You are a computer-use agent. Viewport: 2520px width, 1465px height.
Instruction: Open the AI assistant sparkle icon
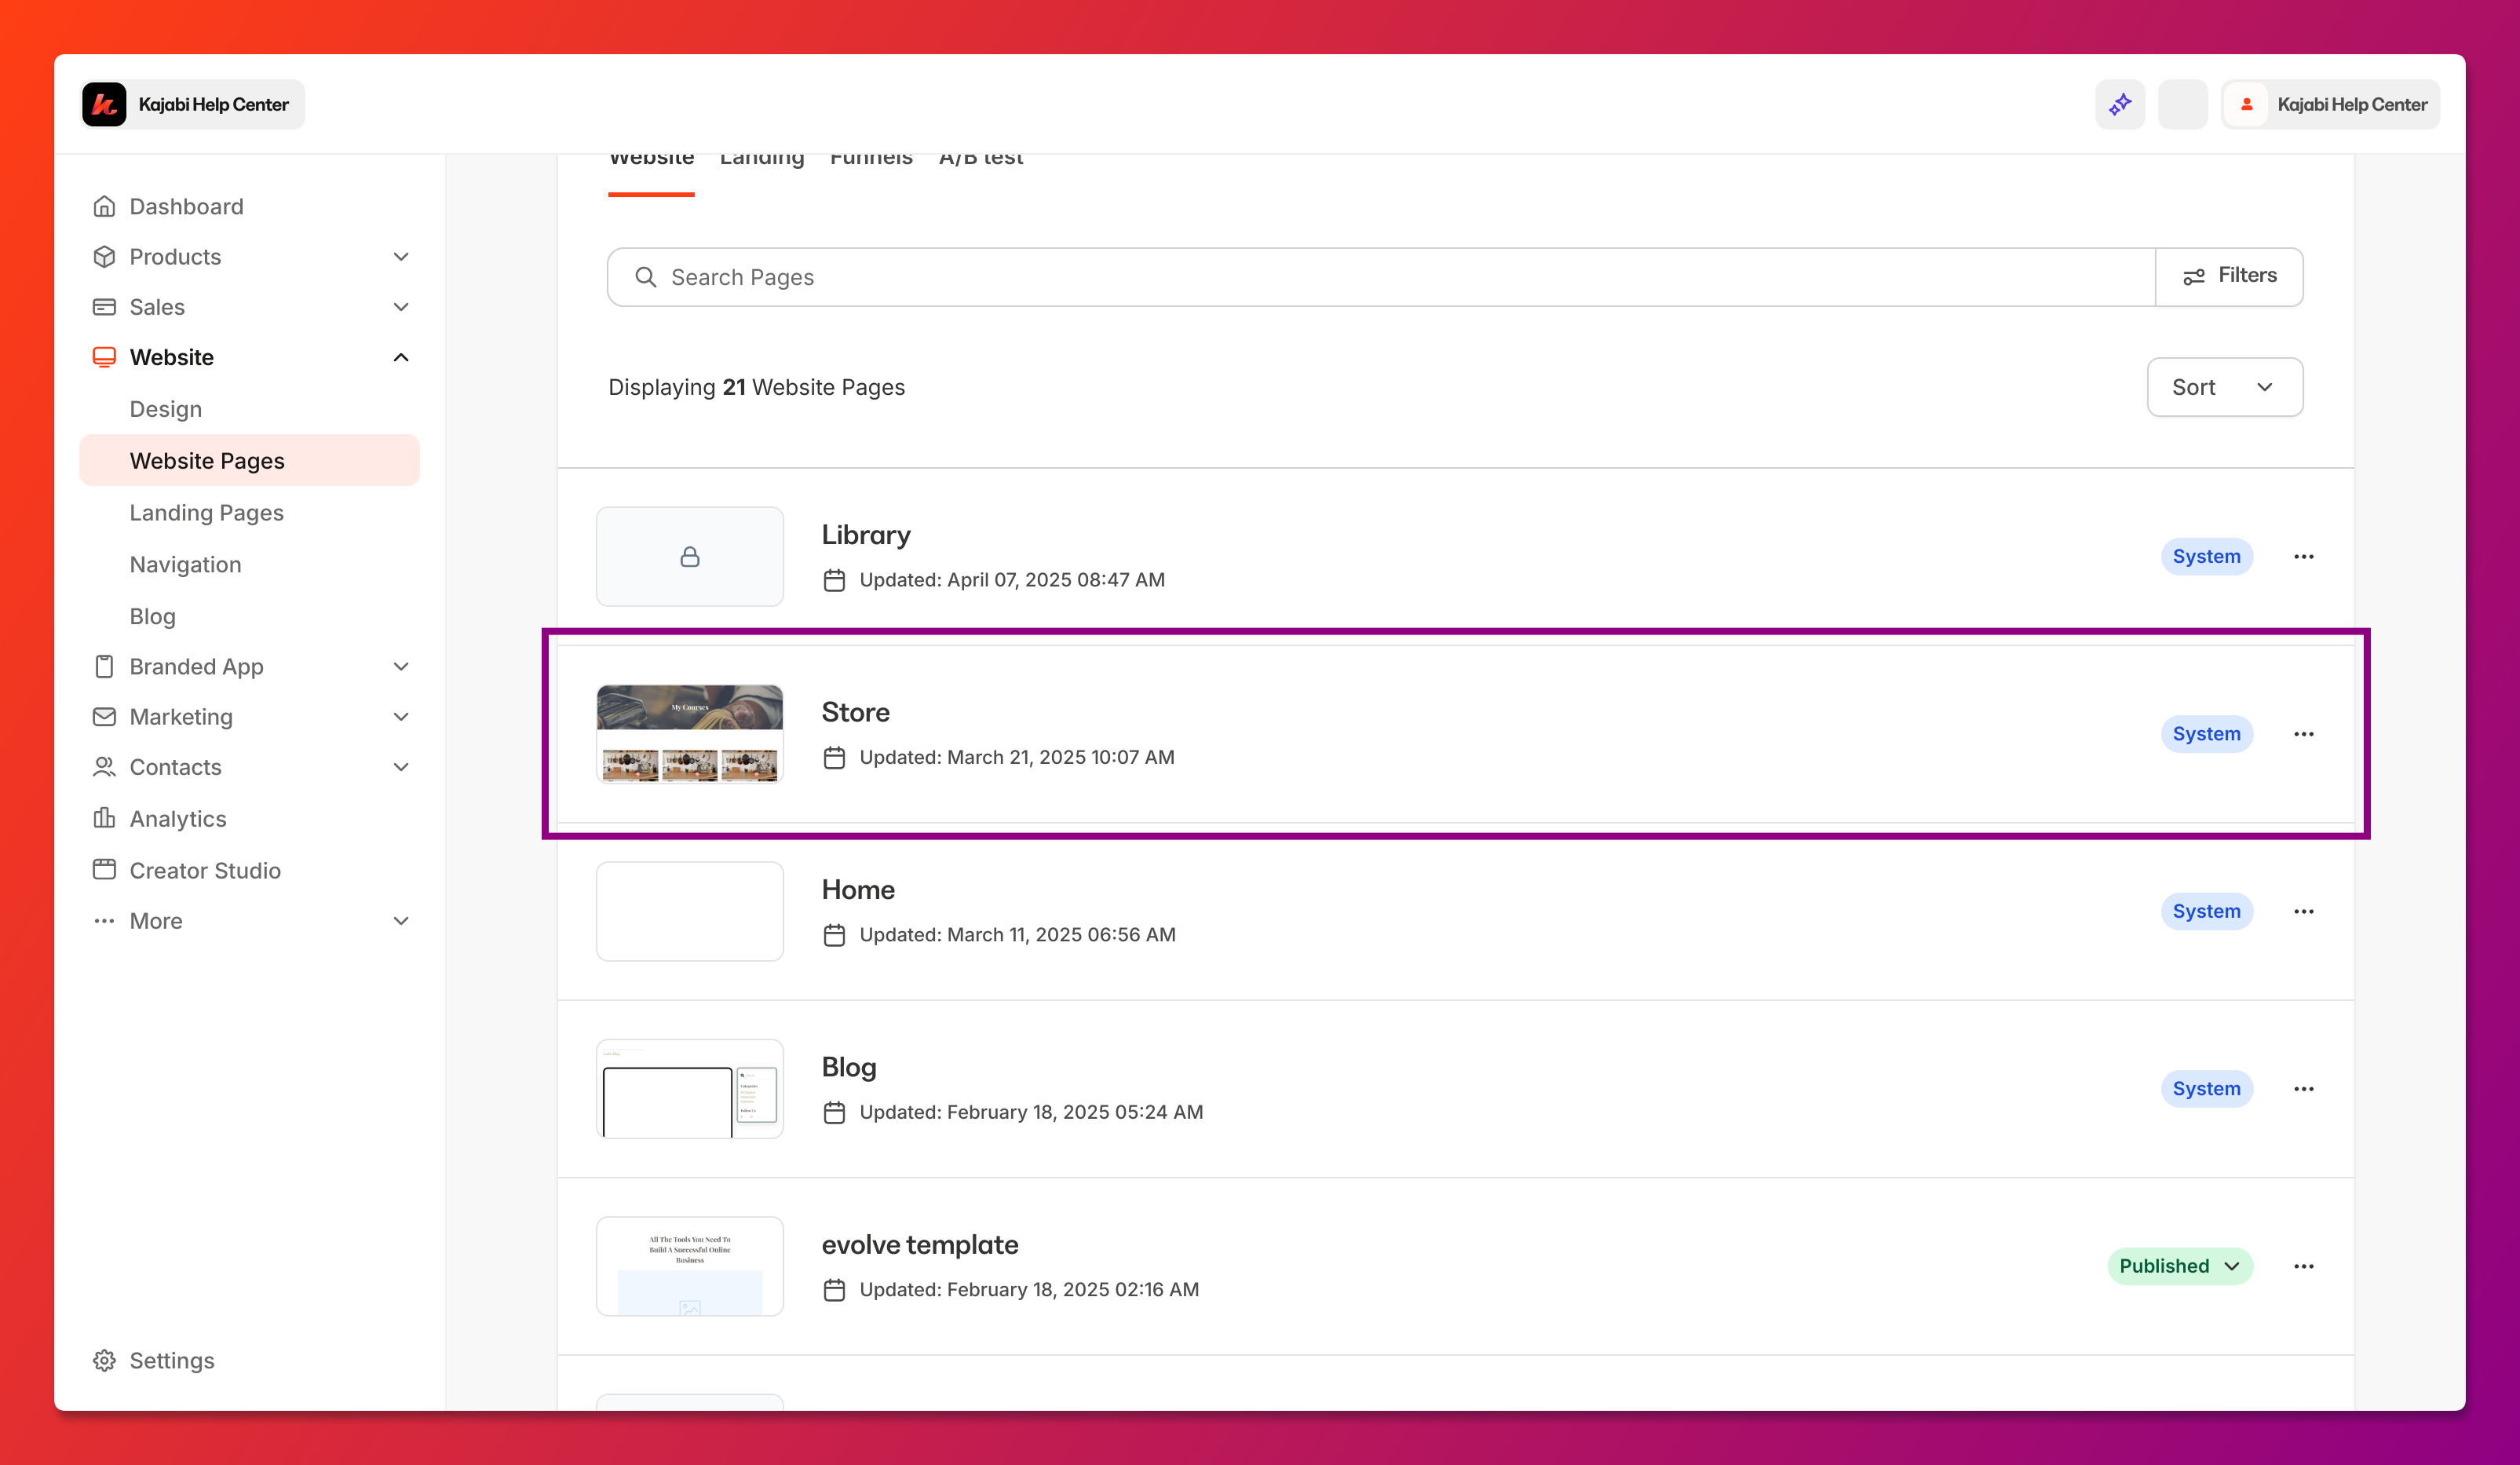(x=2120, y=104)
